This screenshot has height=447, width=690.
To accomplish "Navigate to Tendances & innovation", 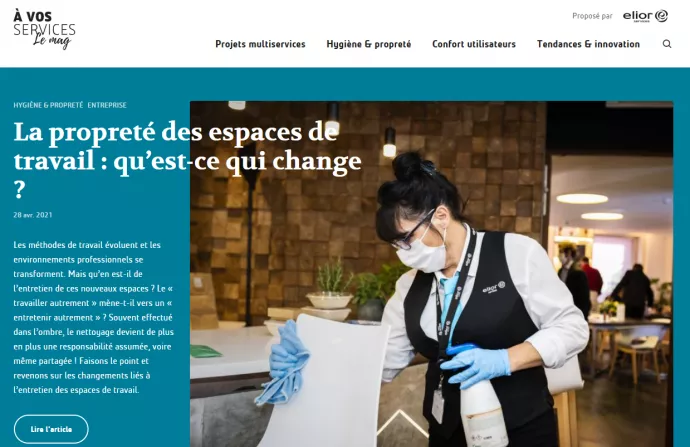I will click(x=588, y=44).
